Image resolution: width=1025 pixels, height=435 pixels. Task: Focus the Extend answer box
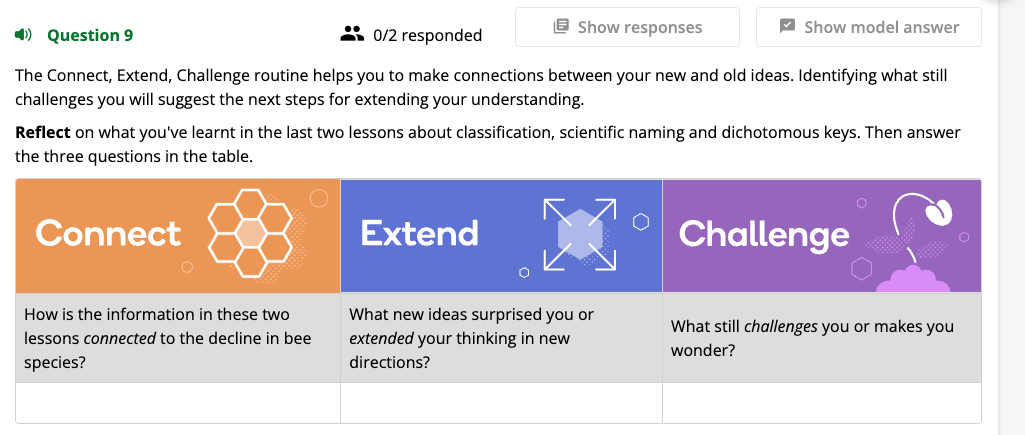(501, 403)
